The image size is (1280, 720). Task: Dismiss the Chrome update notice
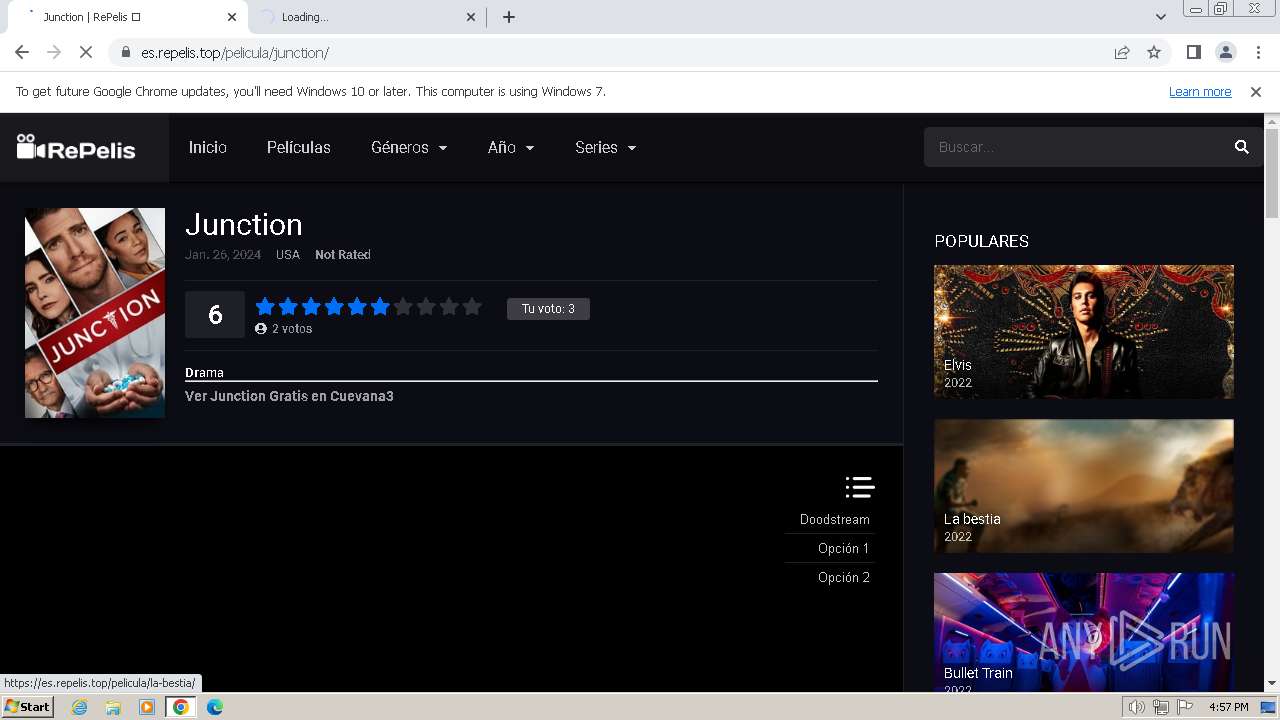[1256, 91]
